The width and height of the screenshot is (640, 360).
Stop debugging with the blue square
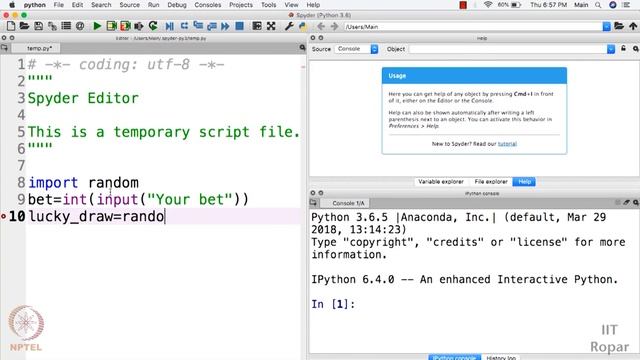click(x=240, y=27)
